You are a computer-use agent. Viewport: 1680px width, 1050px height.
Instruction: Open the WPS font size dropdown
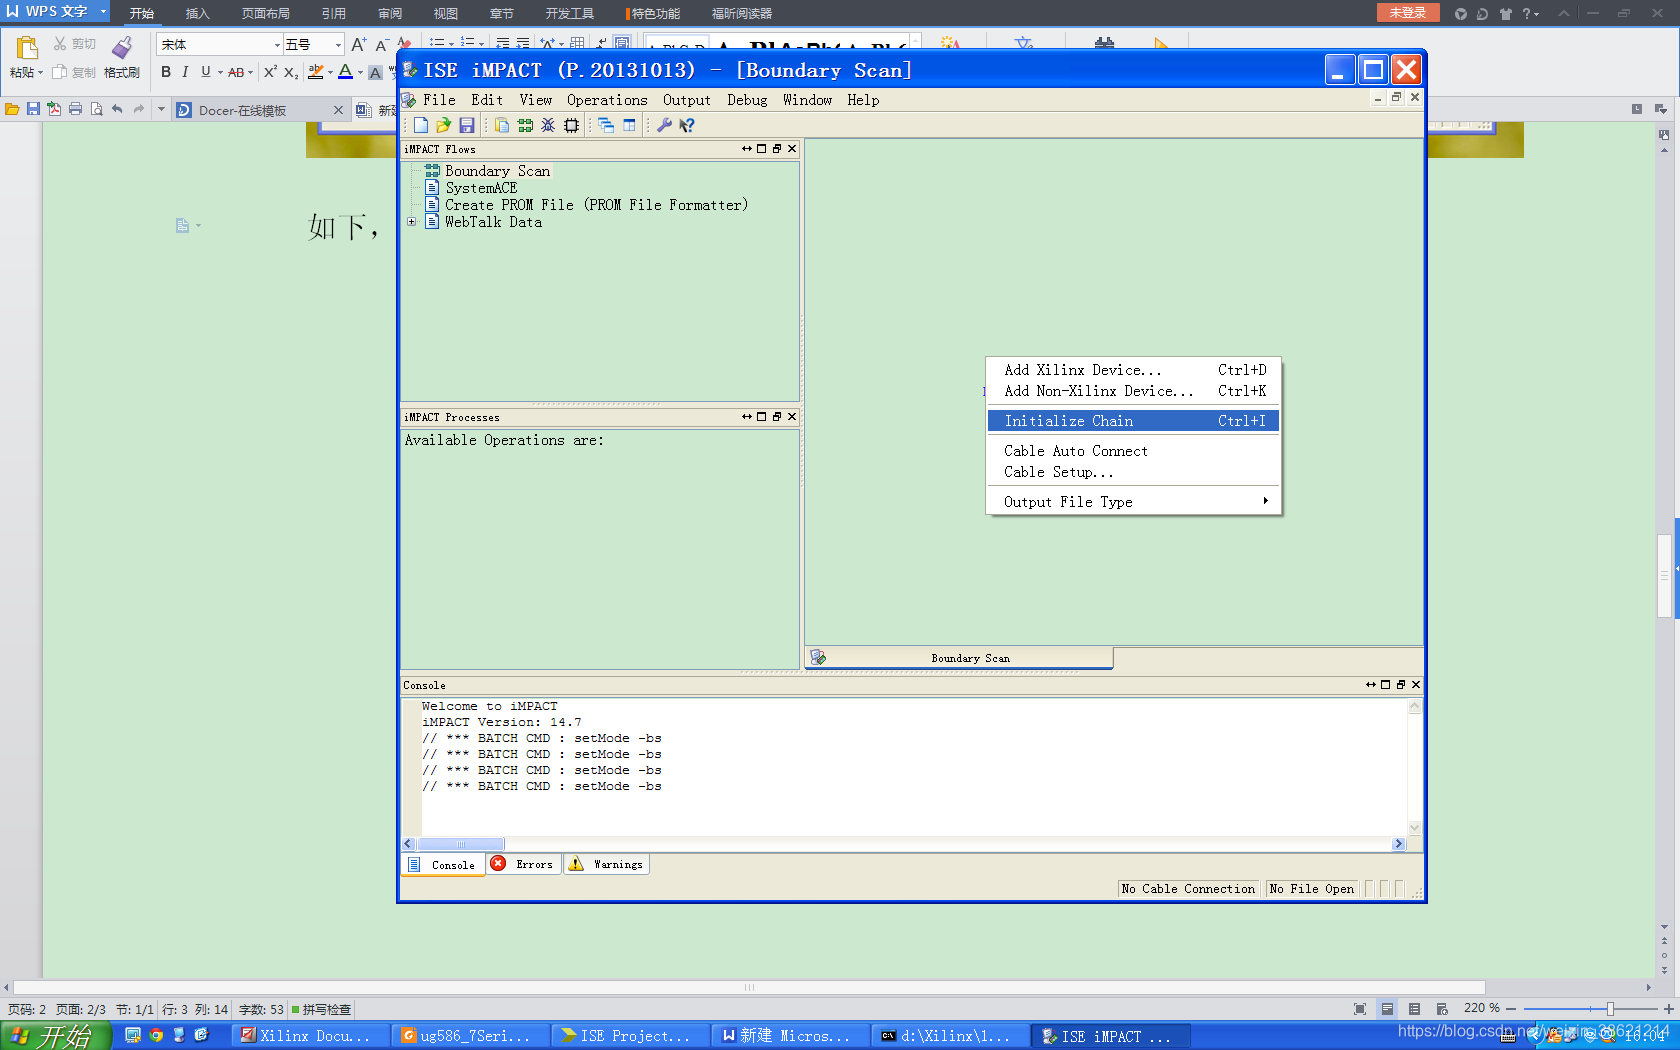pos(338,45)
